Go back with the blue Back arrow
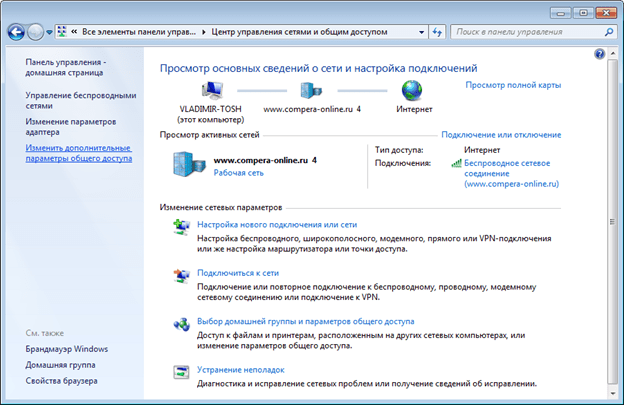 (x=16, y=32)
